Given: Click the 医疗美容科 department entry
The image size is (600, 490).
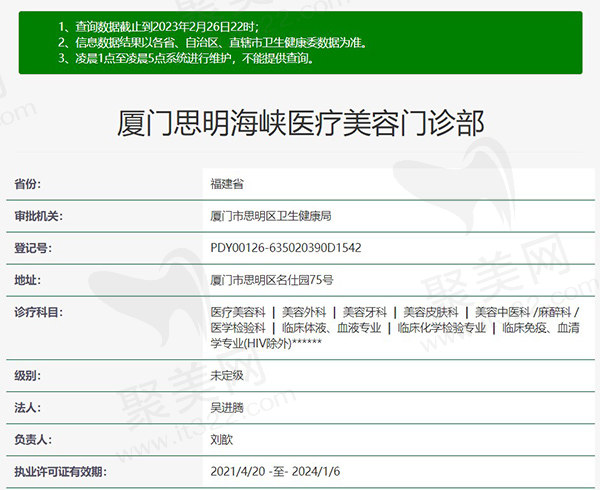Looking at the screenshot, I should (x=238, y=312).
